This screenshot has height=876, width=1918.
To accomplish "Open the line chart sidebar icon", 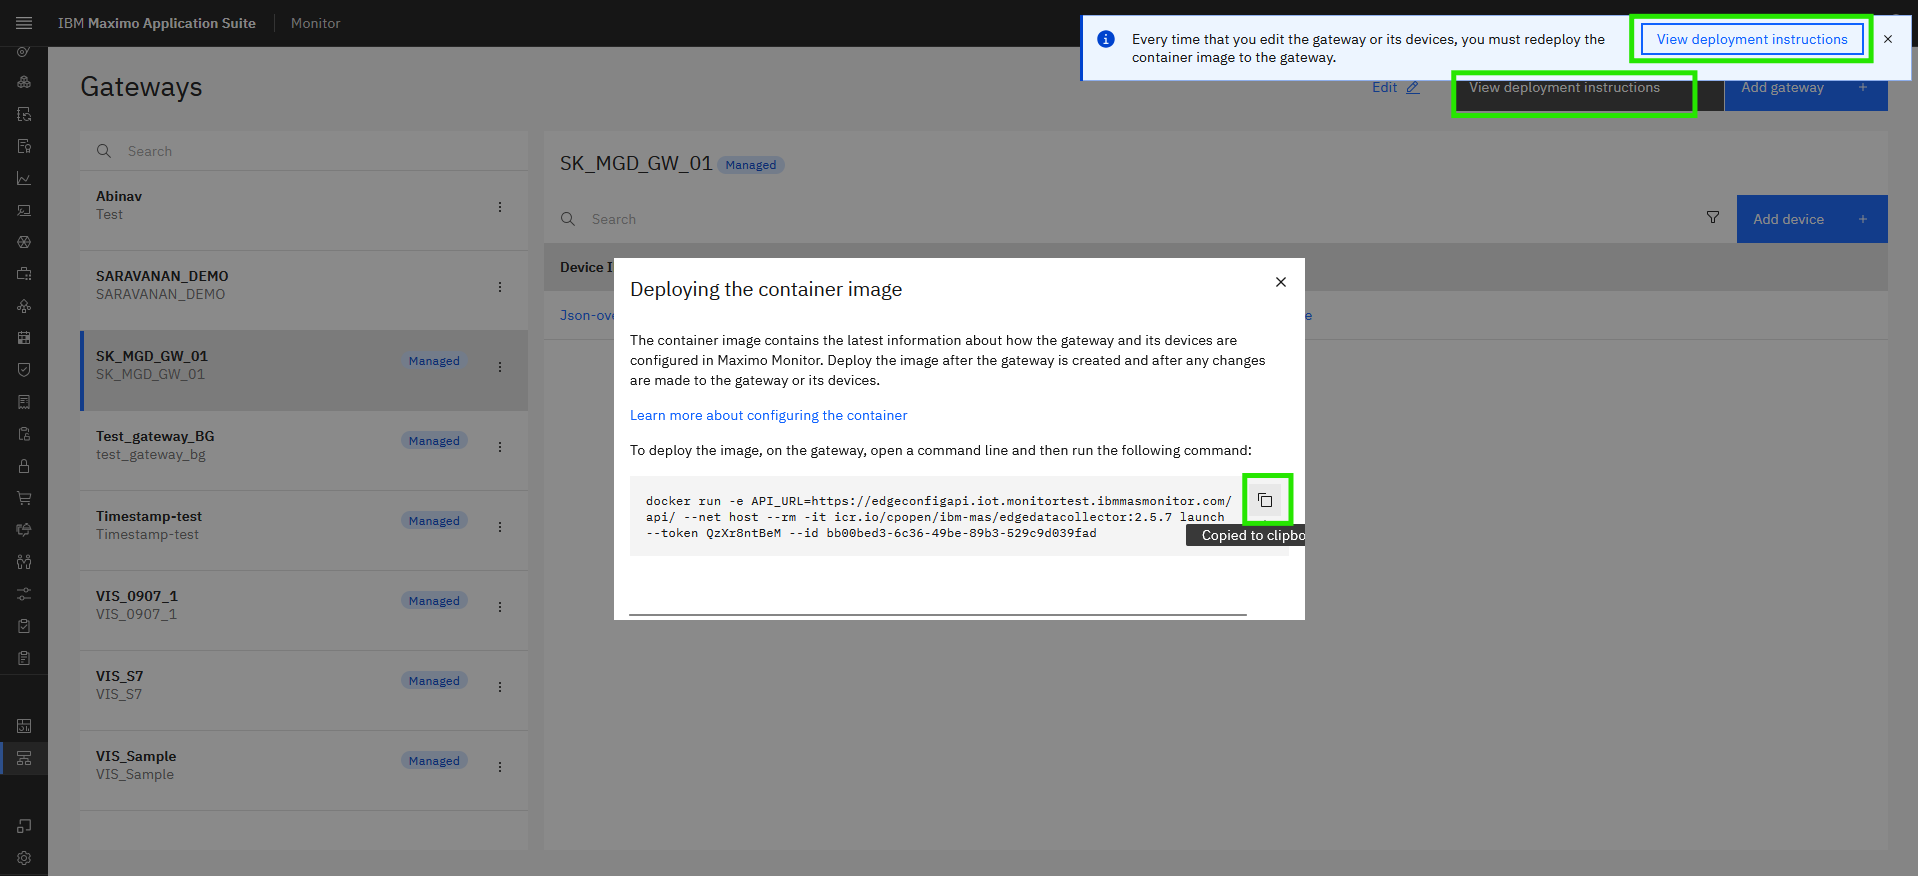I will point(24,178).
